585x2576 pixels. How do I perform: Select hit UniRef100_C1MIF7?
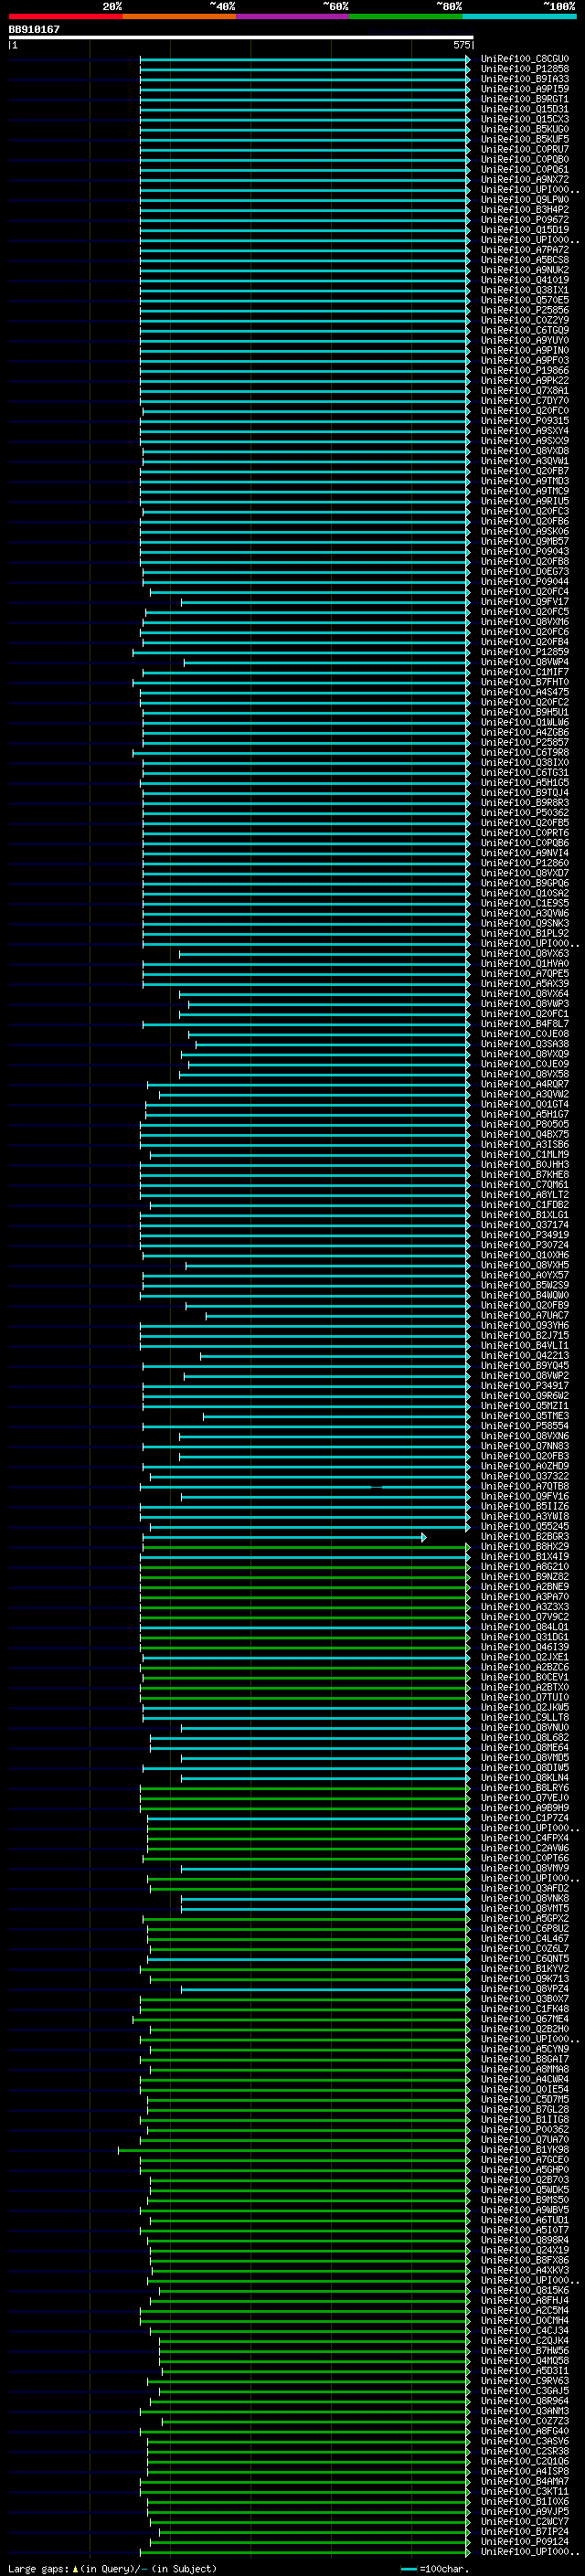click(x=525, y=672)
